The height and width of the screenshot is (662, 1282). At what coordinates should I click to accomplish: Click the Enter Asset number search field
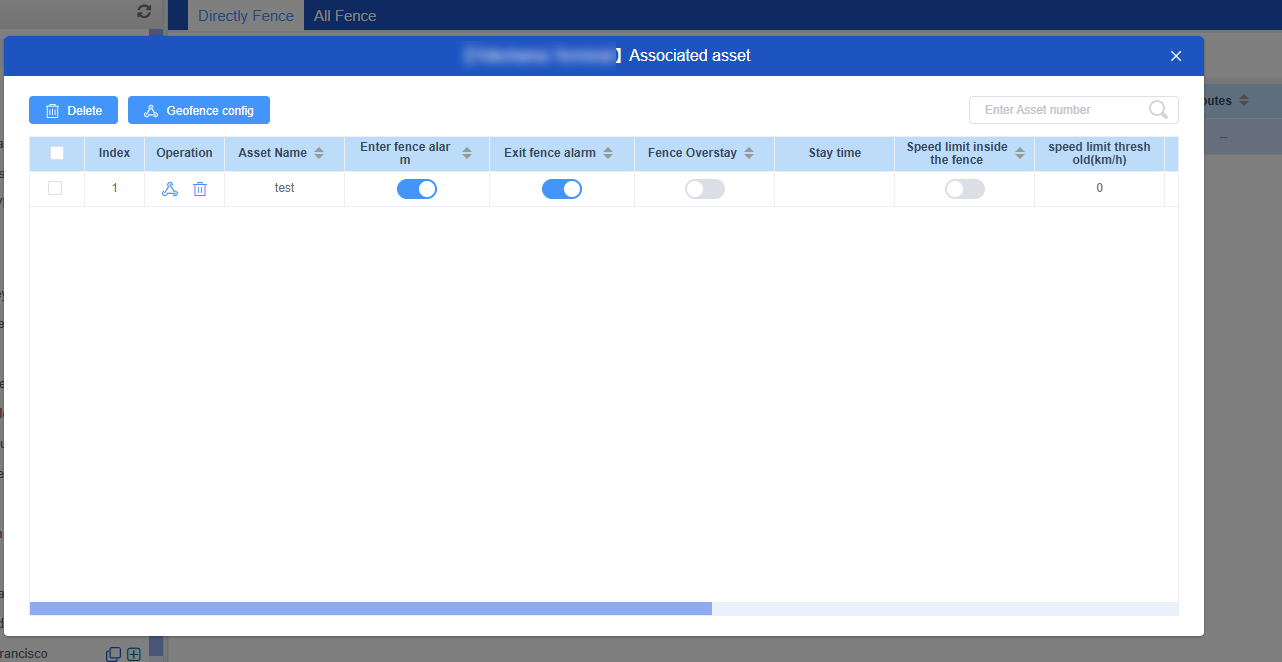pos(1060,110)
